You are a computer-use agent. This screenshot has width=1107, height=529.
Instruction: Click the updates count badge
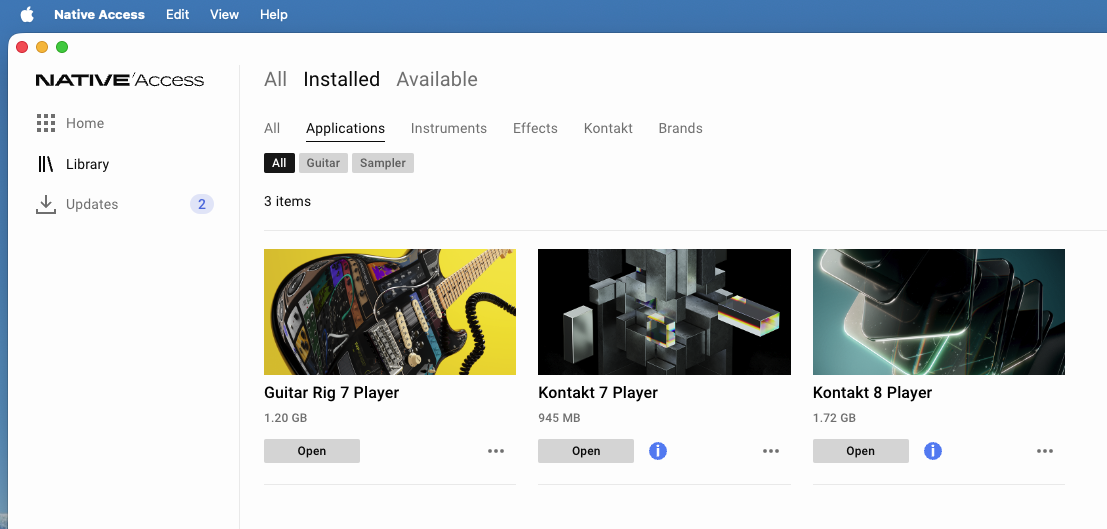(201, 204)
